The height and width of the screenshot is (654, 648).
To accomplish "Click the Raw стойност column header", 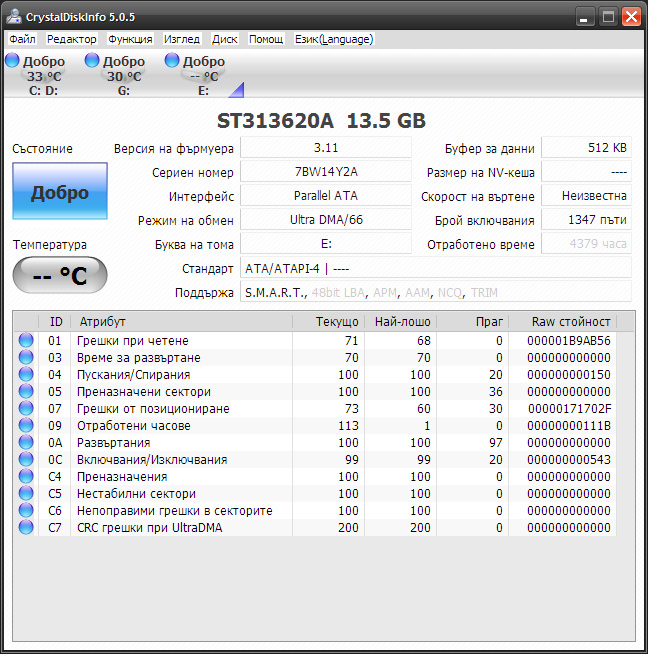I will click(x=563, y=322).
